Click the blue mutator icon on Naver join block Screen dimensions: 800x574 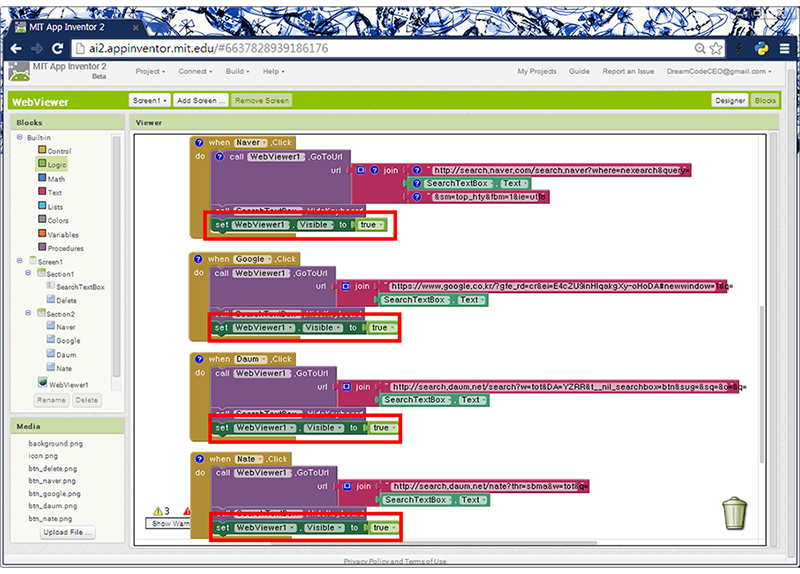coord(361,170)
